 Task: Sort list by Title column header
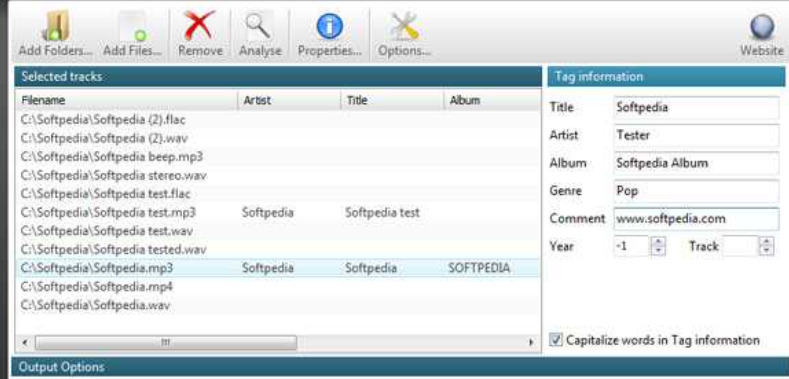391,100
